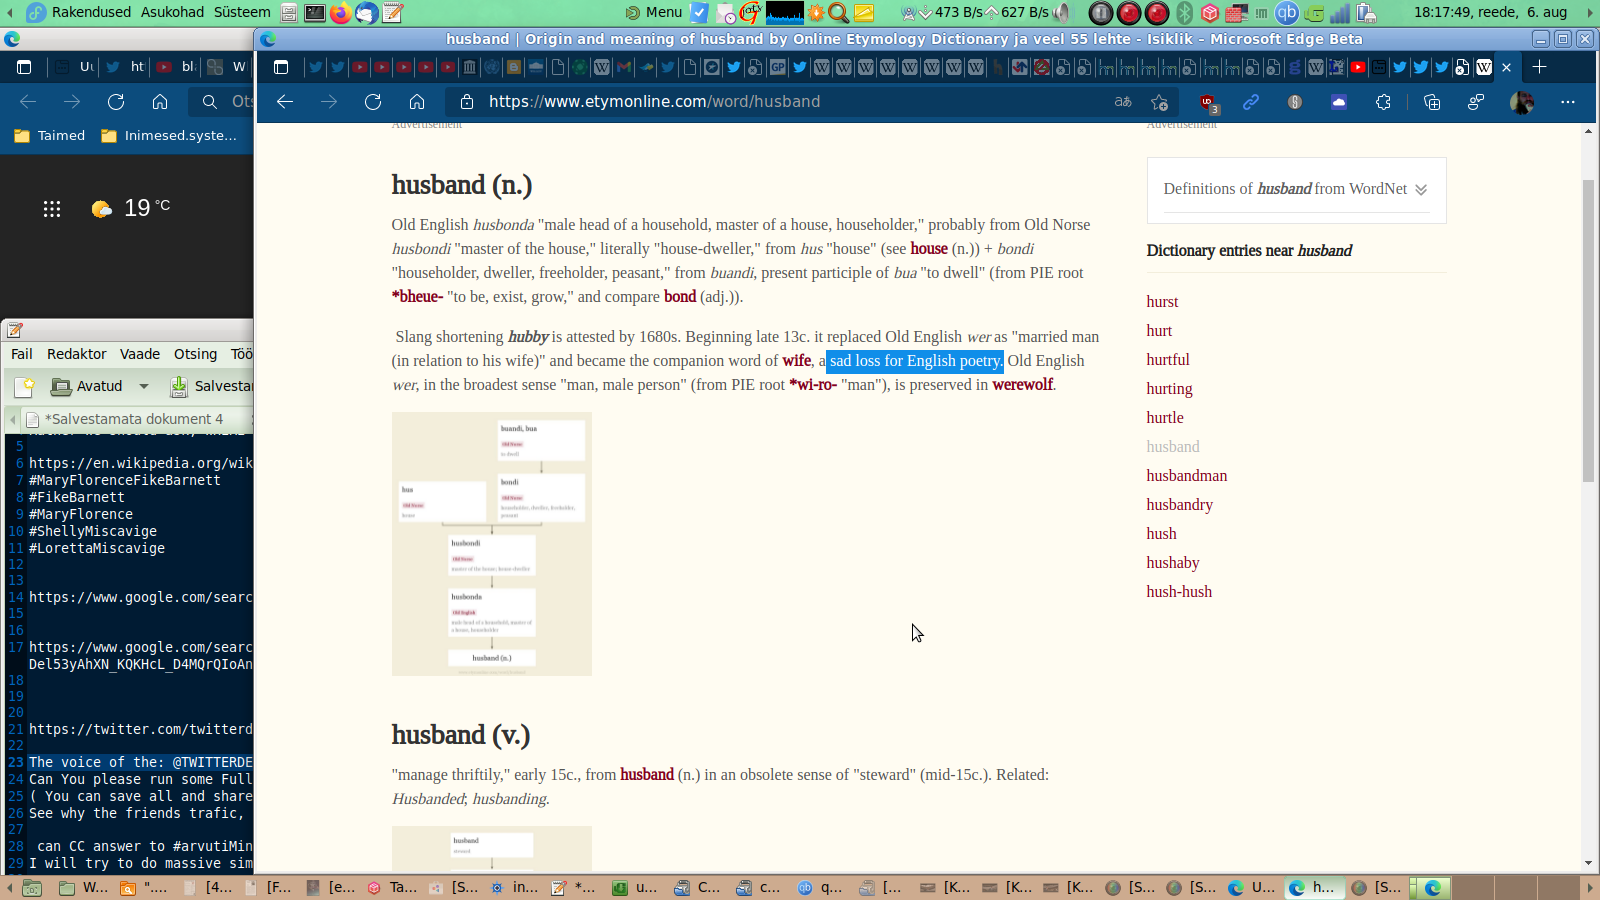Open nearby entry 'hush-hush'
Screen dimensions: 1600x900
click(x=1179, y=592)
